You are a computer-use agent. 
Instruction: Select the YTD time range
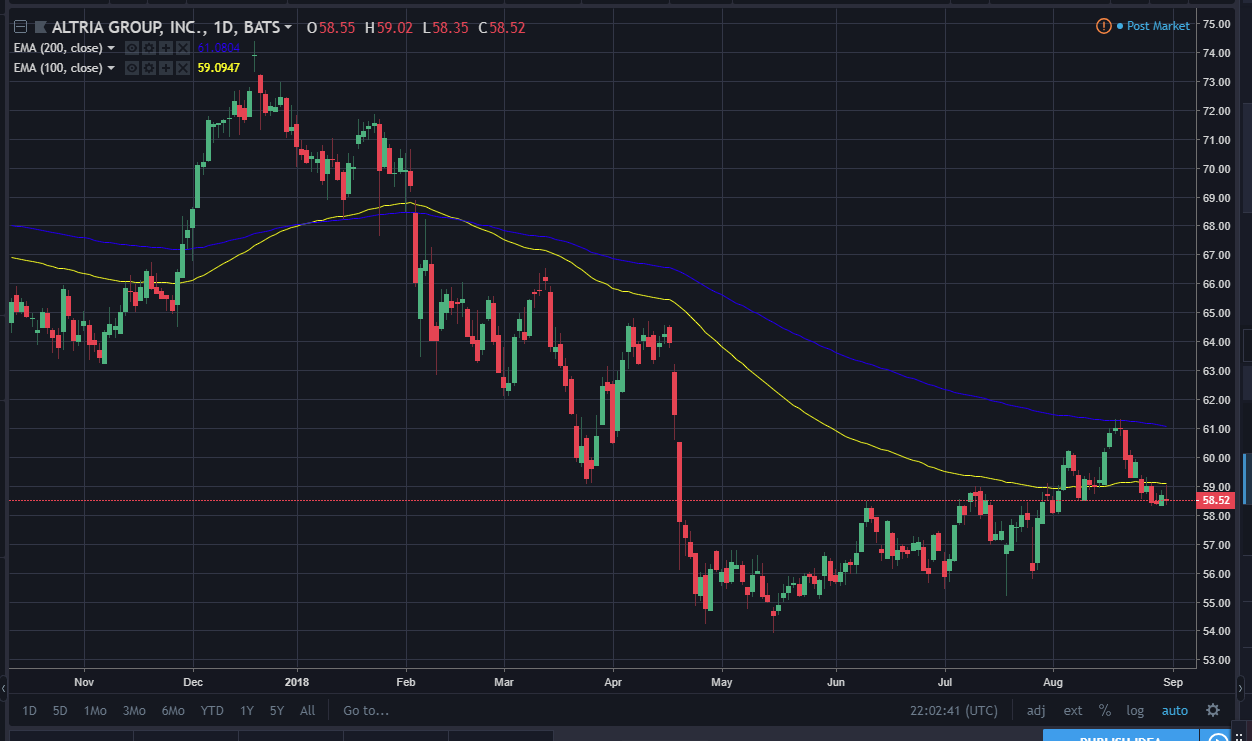click(x=212, y=711)
